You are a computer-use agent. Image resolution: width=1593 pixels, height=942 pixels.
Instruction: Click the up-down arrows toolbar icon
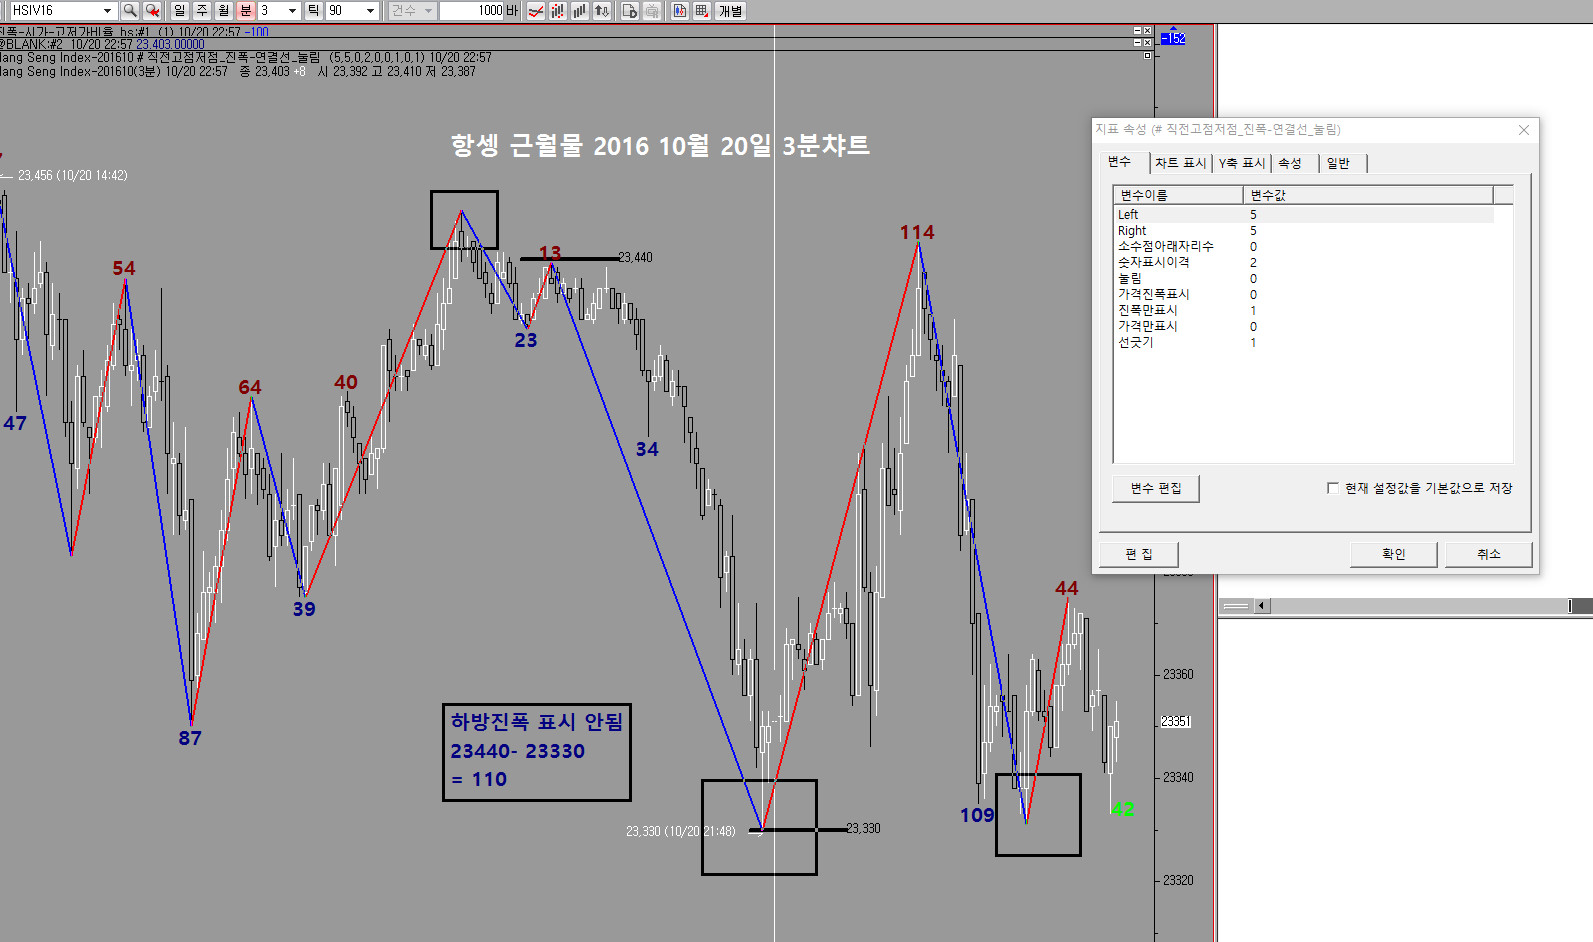(602, 11)
